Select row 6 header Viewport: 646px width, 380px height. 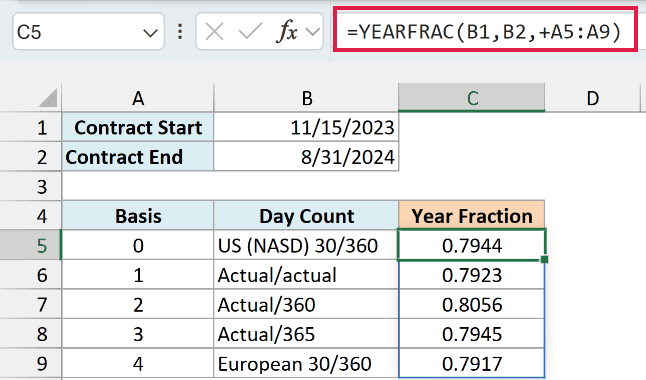31,275
